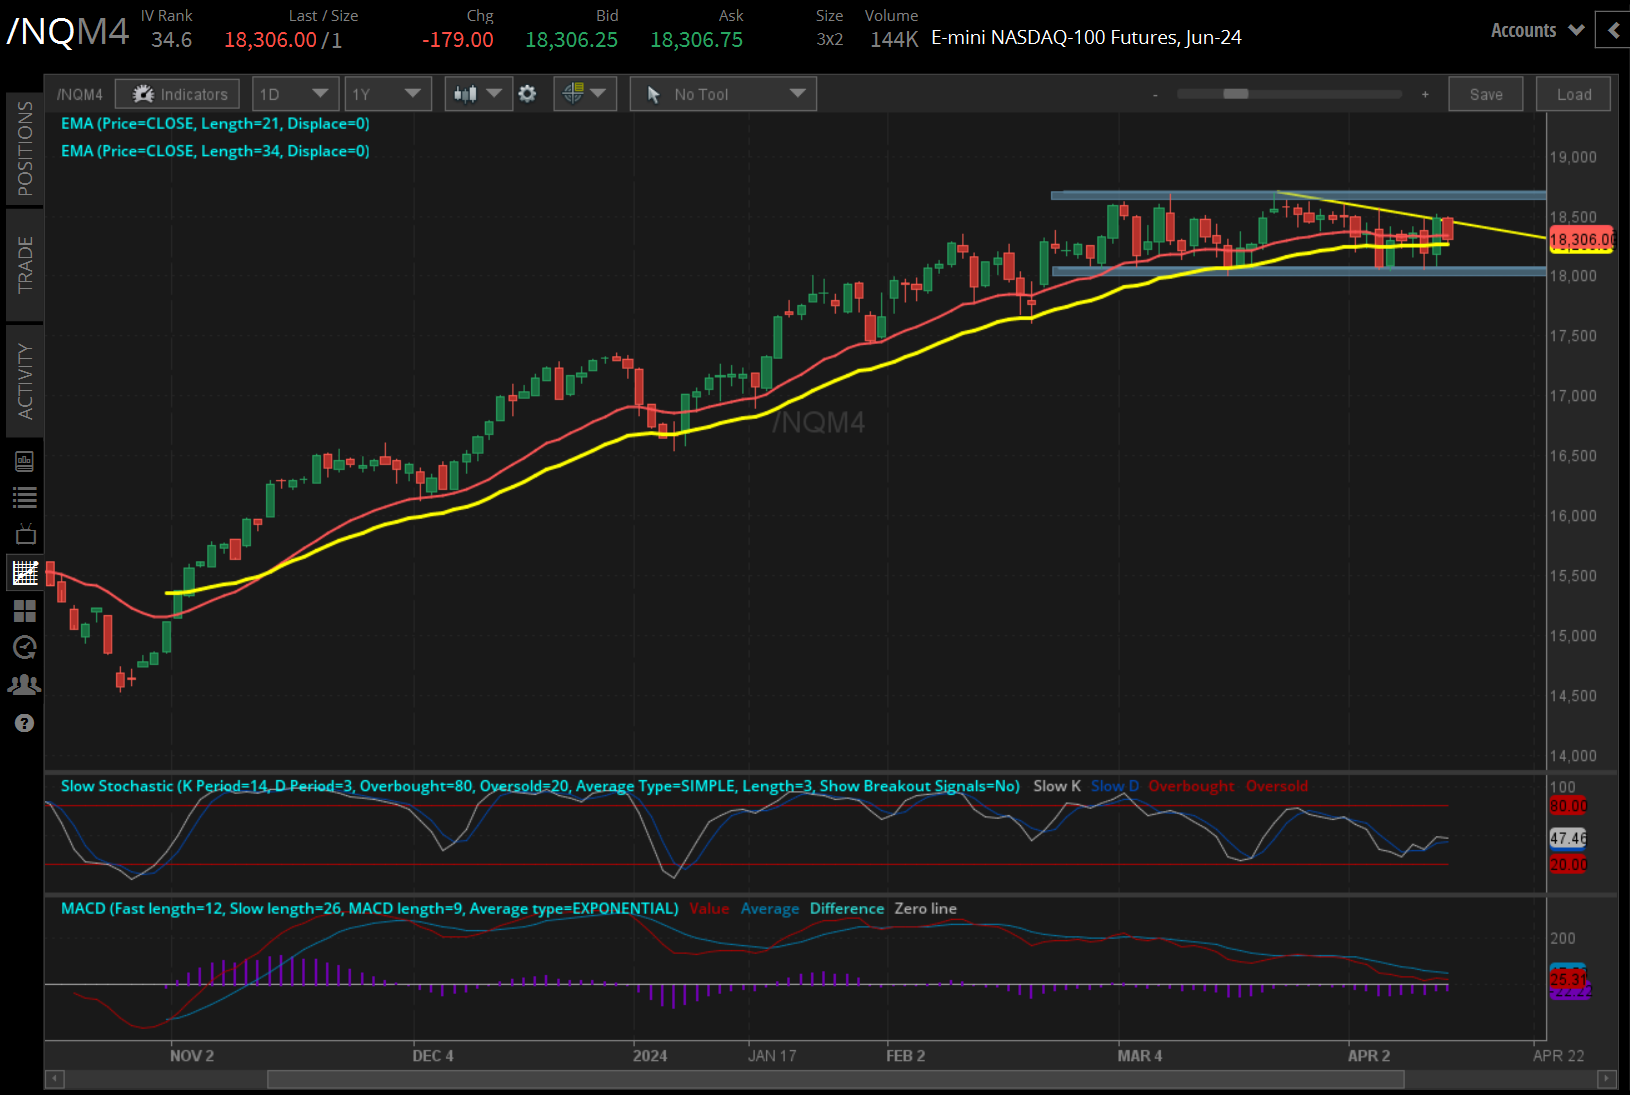1630x1095 pixels.
Task: Open the history clock icon in sidebar
Action: (25, 648)
